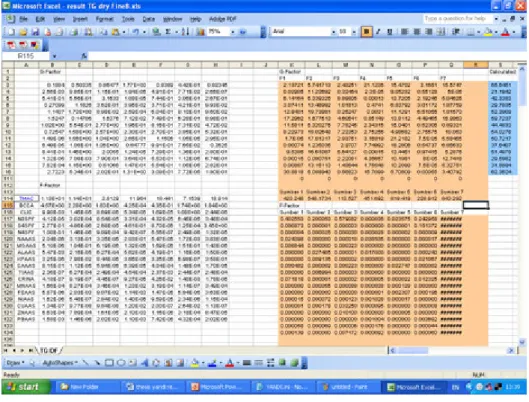Screen dimensions: 529x402
Task: Apply yellow Fill Color on Formatting toolbar
Action: tap(489, 32)
